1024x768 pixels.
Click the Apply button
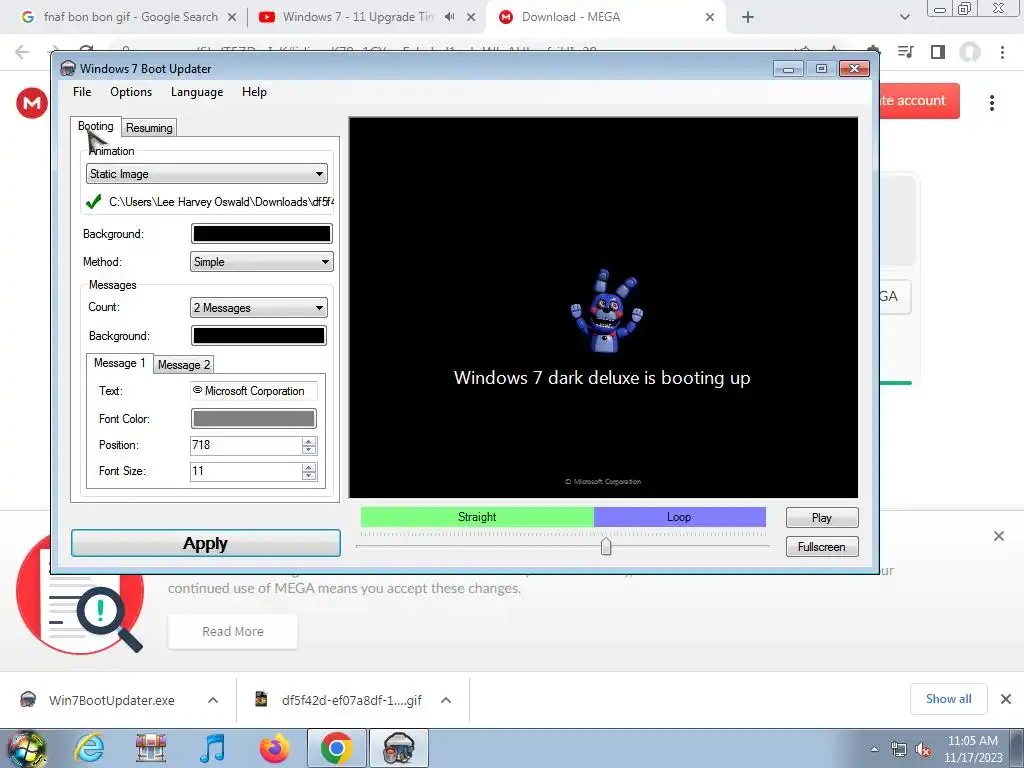coord(206,543)
